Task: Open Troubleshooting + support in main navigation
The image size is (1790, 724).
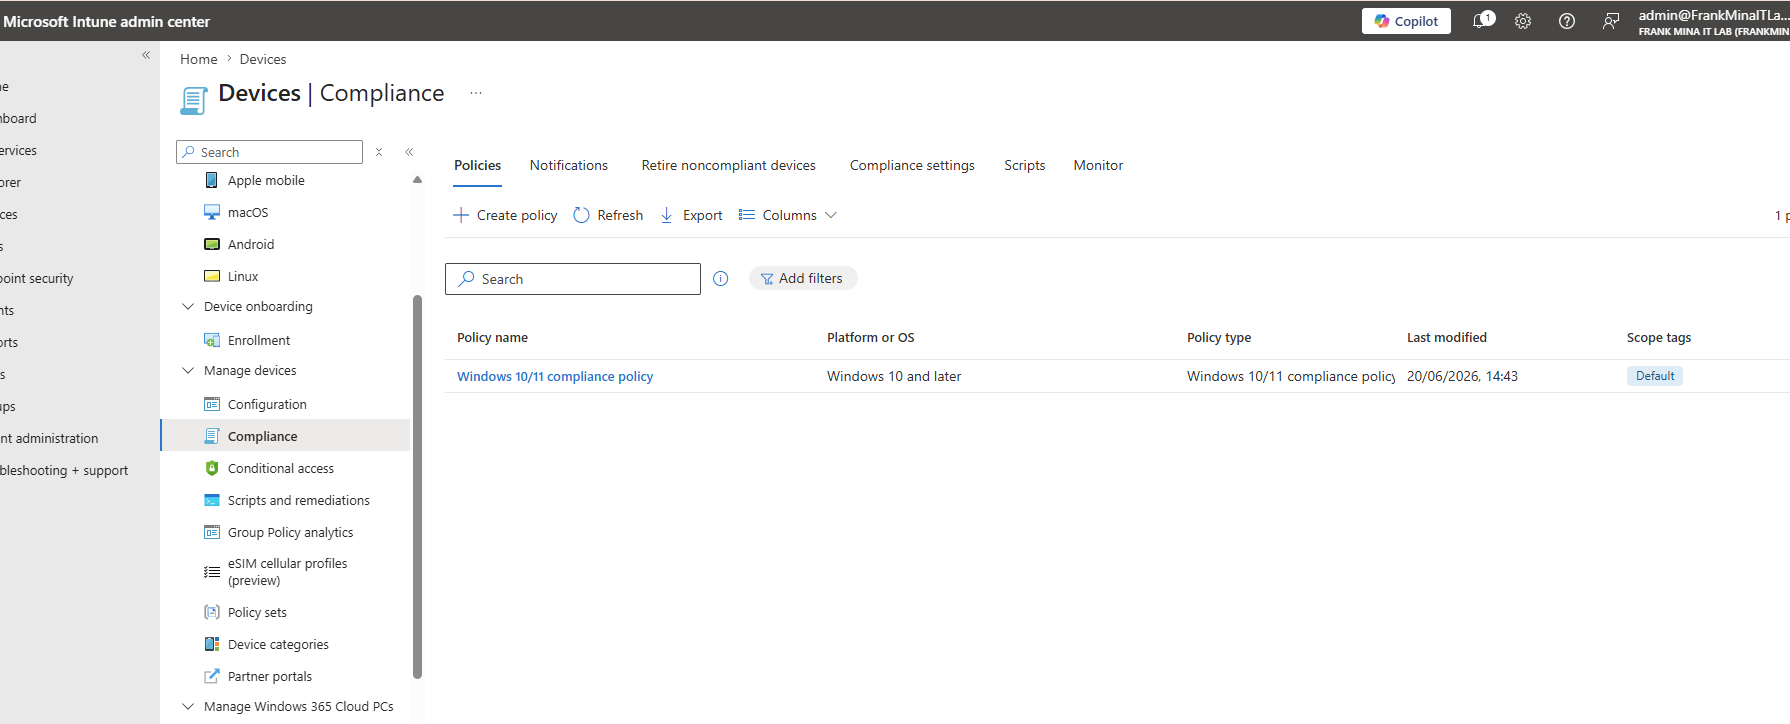Action: pyautogui.click(x=64, y=470)
